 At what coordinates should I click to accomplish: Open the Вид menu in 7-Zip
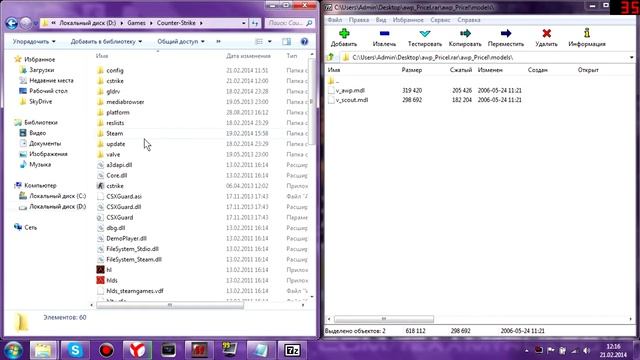381,20
